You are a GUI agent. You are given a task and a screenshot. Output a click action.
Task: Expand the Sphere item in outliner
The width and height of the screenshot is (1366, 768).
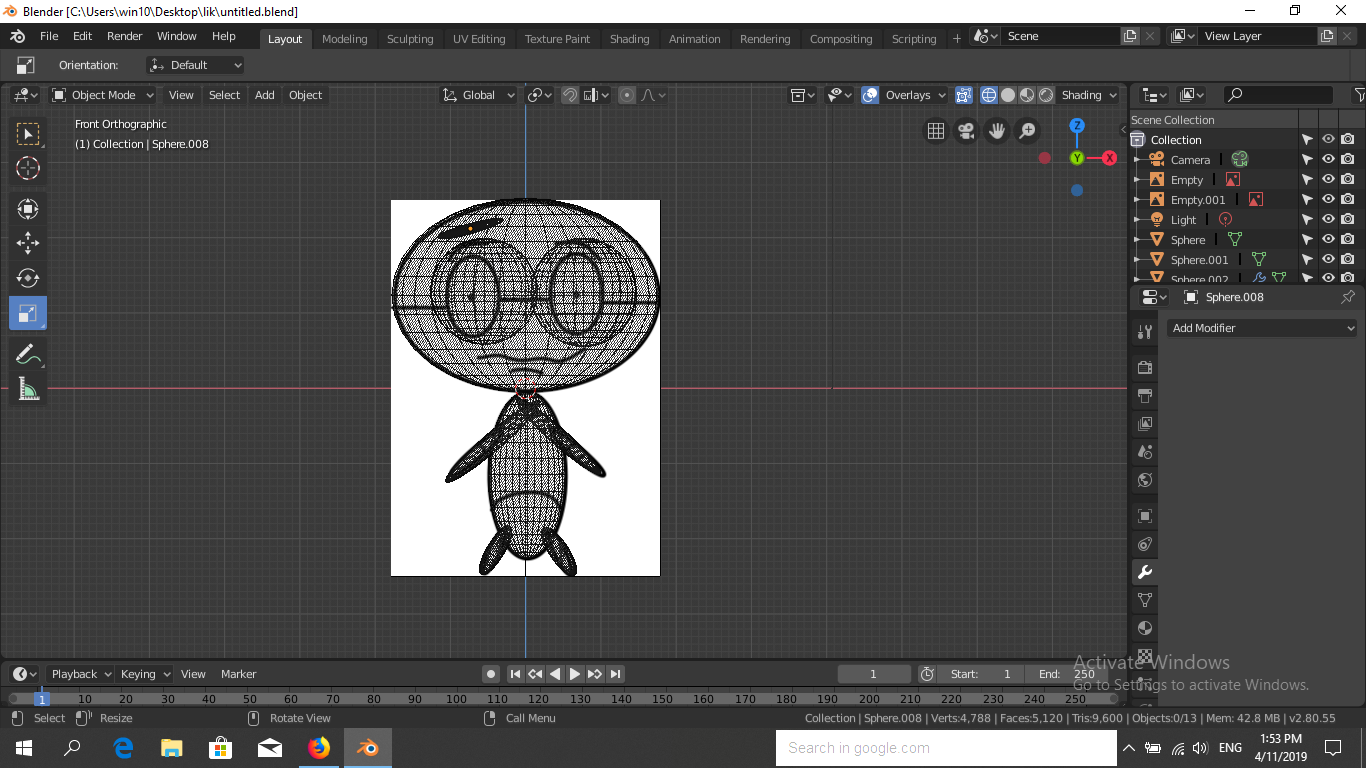point(1138,240)
